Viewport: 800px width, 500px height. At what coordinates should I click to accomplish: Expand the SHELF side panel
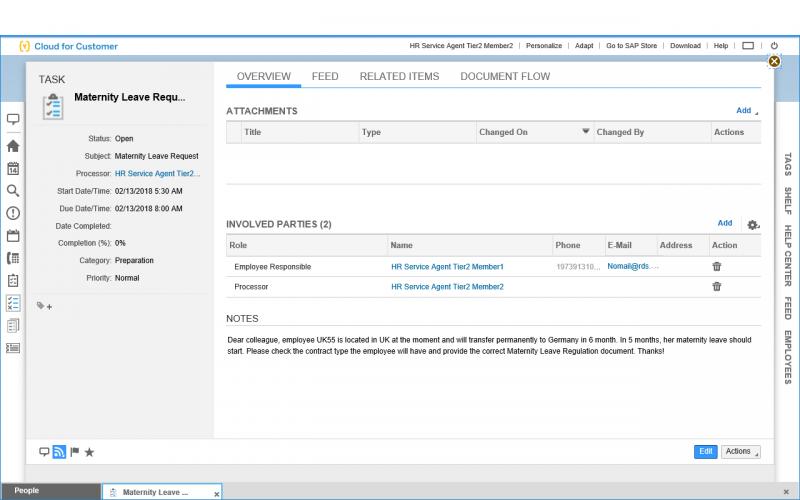(788, 200)
